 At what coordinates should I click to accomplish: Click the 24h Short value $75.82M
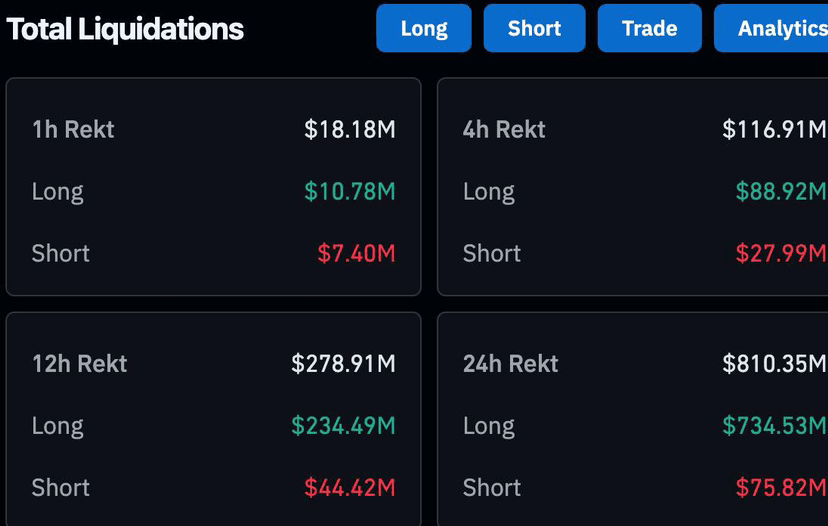click(x=781, y=487)
